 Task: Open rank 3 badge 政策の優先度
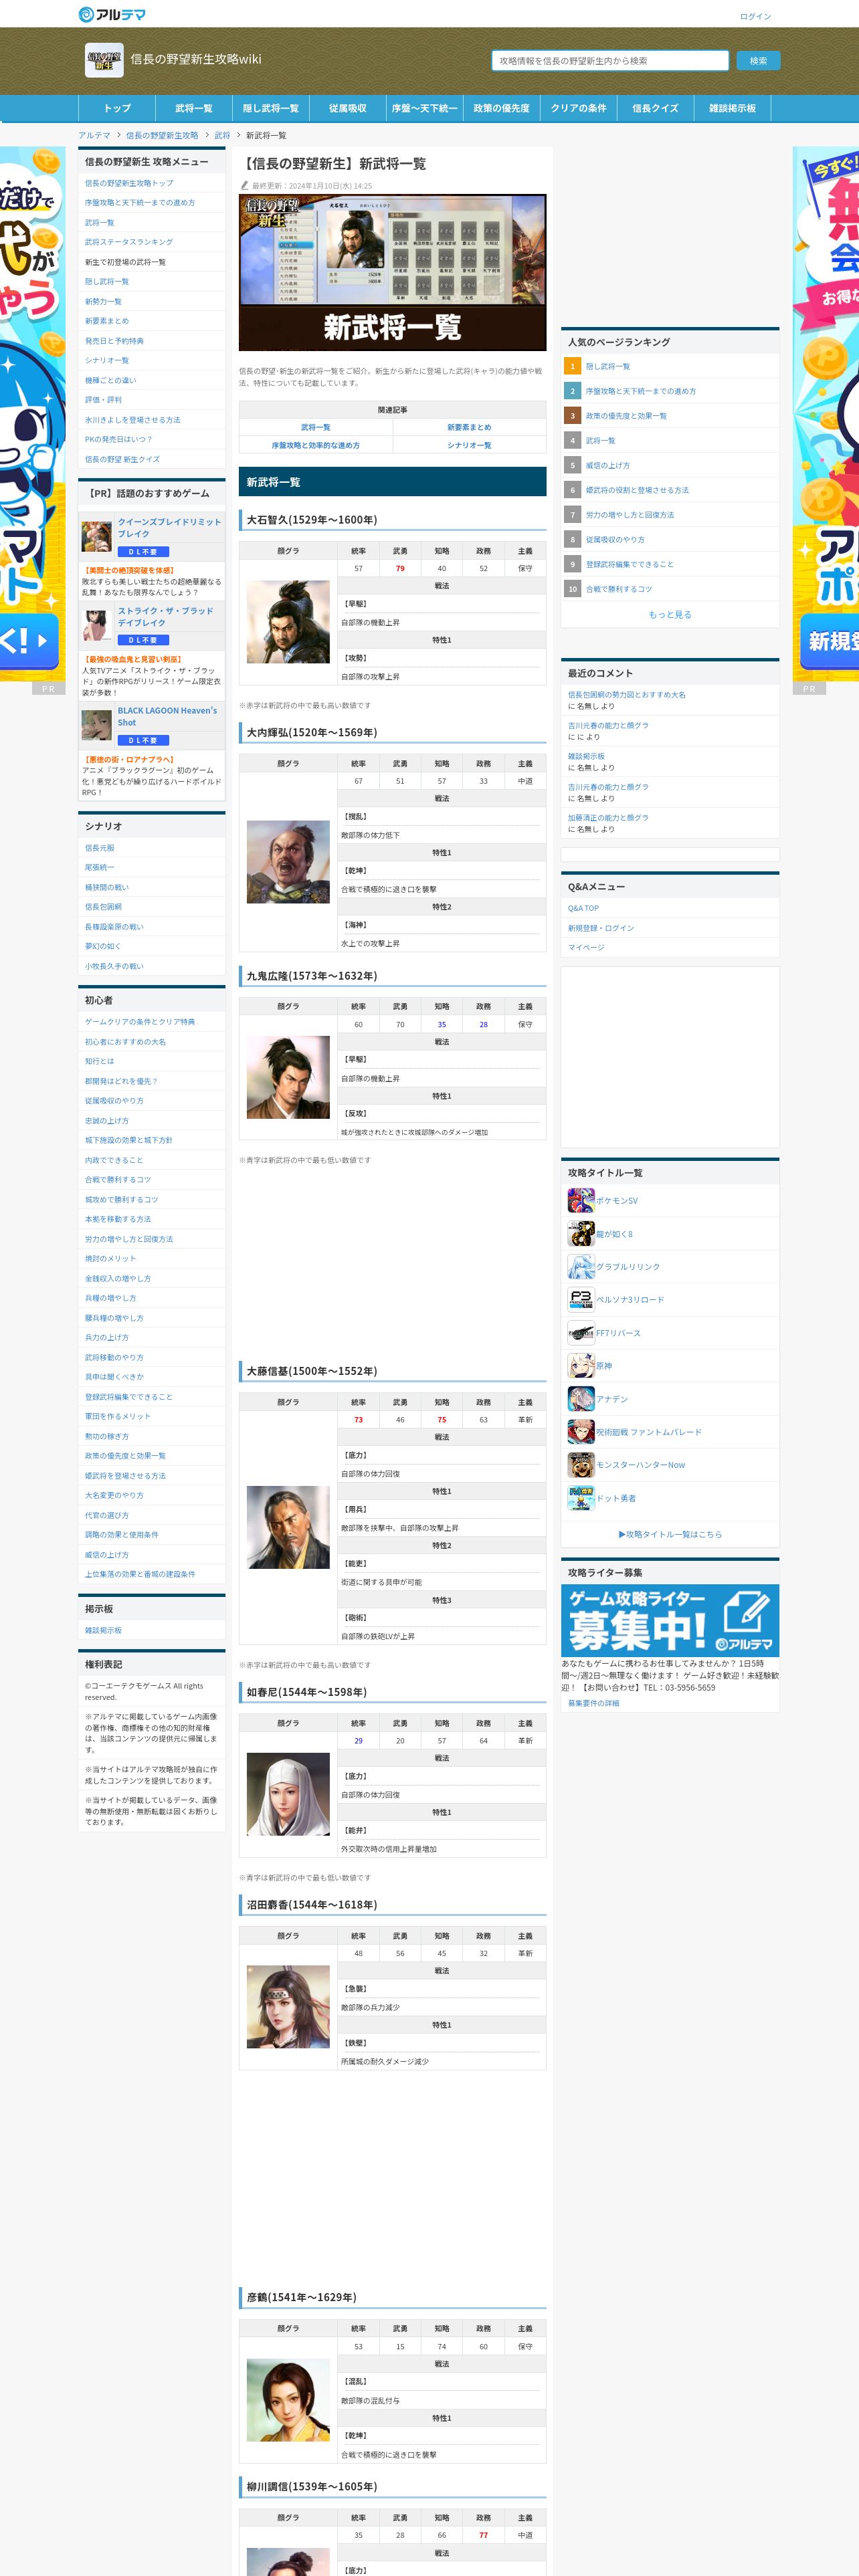(573, 415)
